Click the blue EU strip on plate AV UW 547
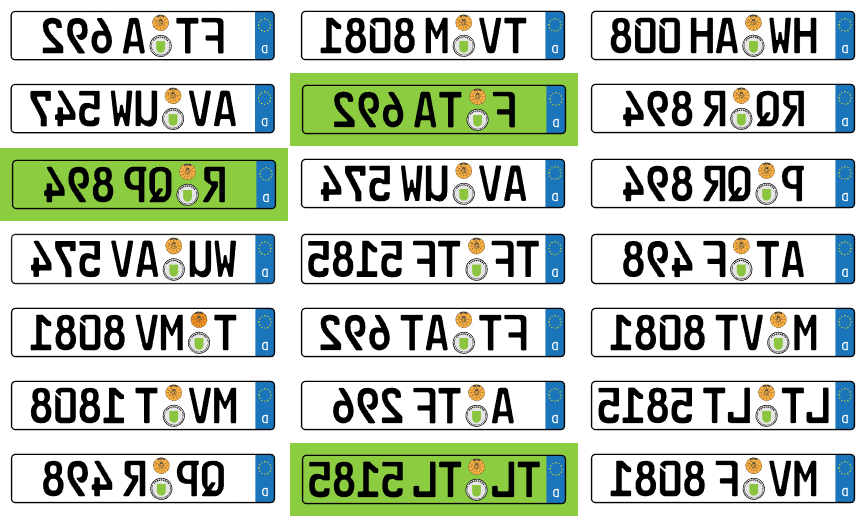 coord(265,109)
